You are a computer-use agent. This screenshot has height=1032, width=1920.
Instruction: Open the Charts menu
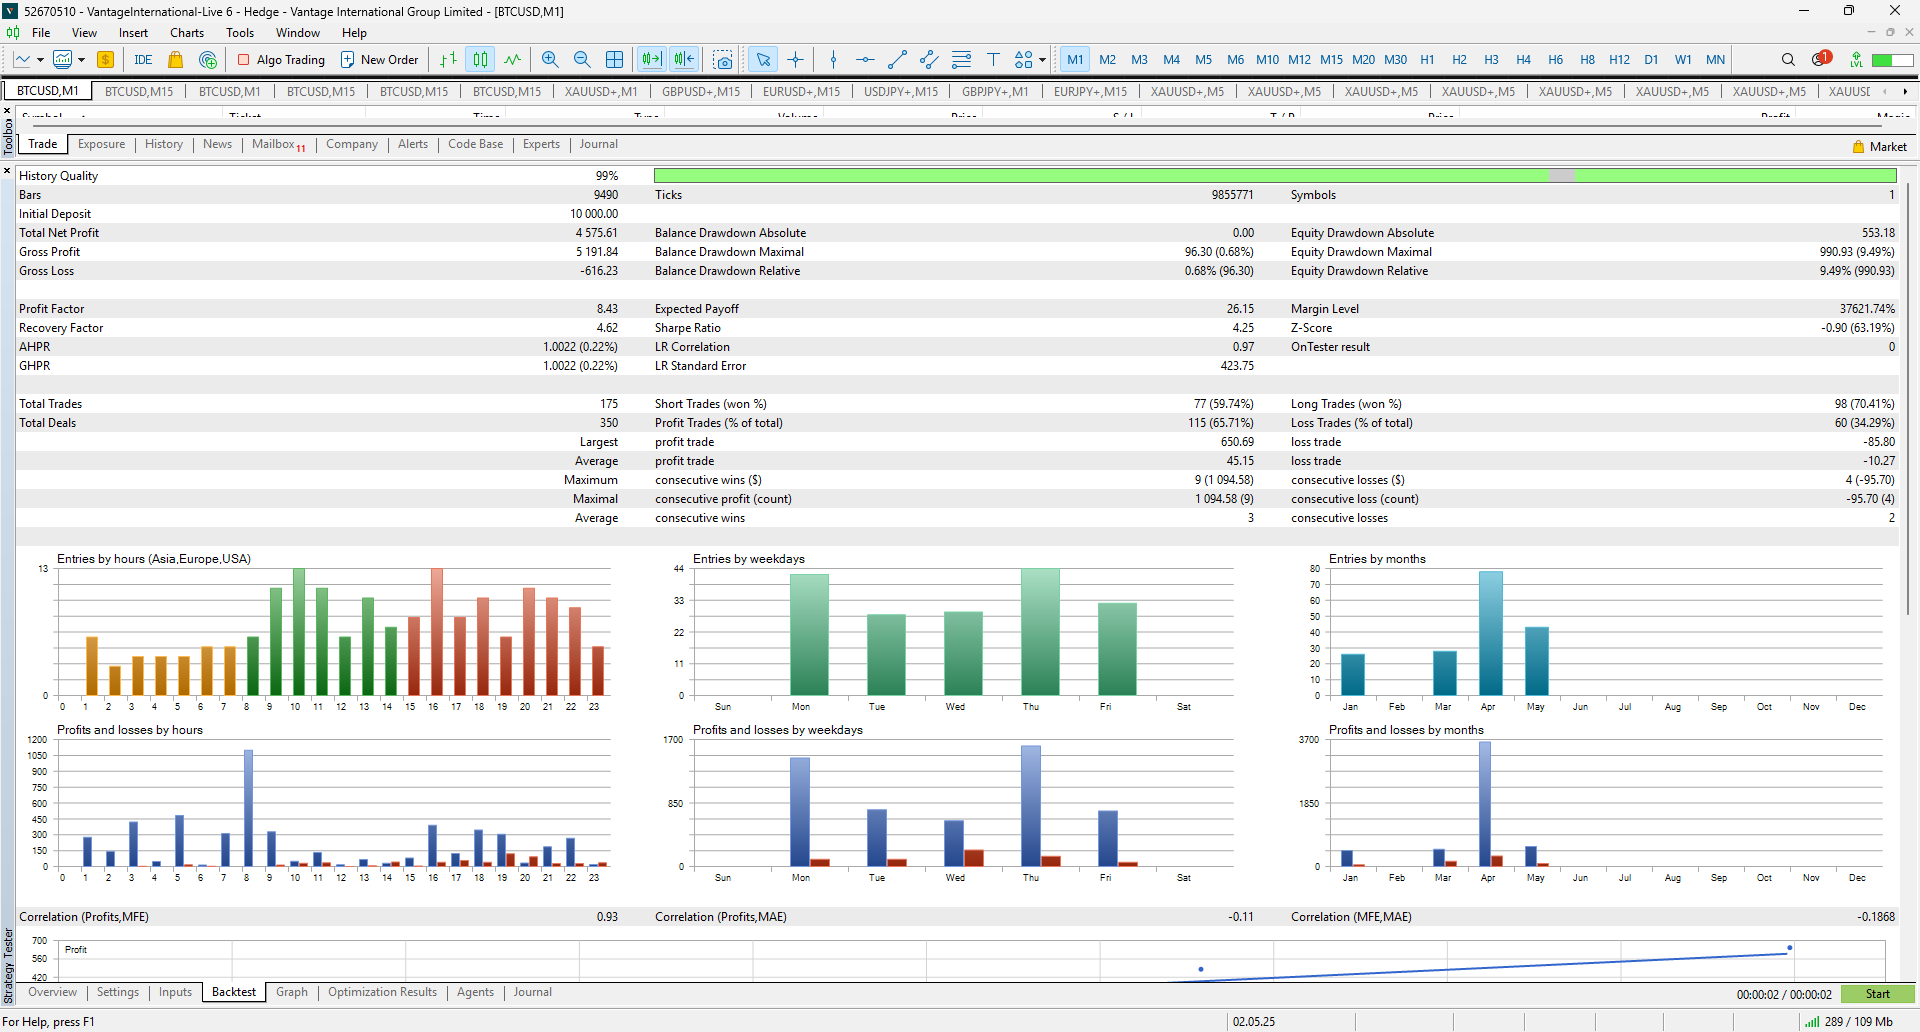[186, 33]
